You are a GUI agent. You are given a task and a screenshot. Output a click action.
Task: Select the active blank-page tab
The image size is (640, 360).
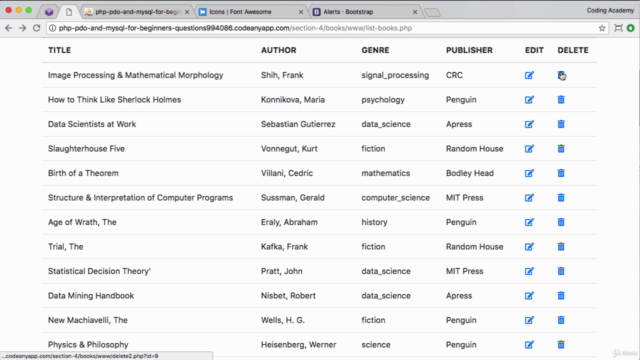pyautogui.click(x=69, y=12)
